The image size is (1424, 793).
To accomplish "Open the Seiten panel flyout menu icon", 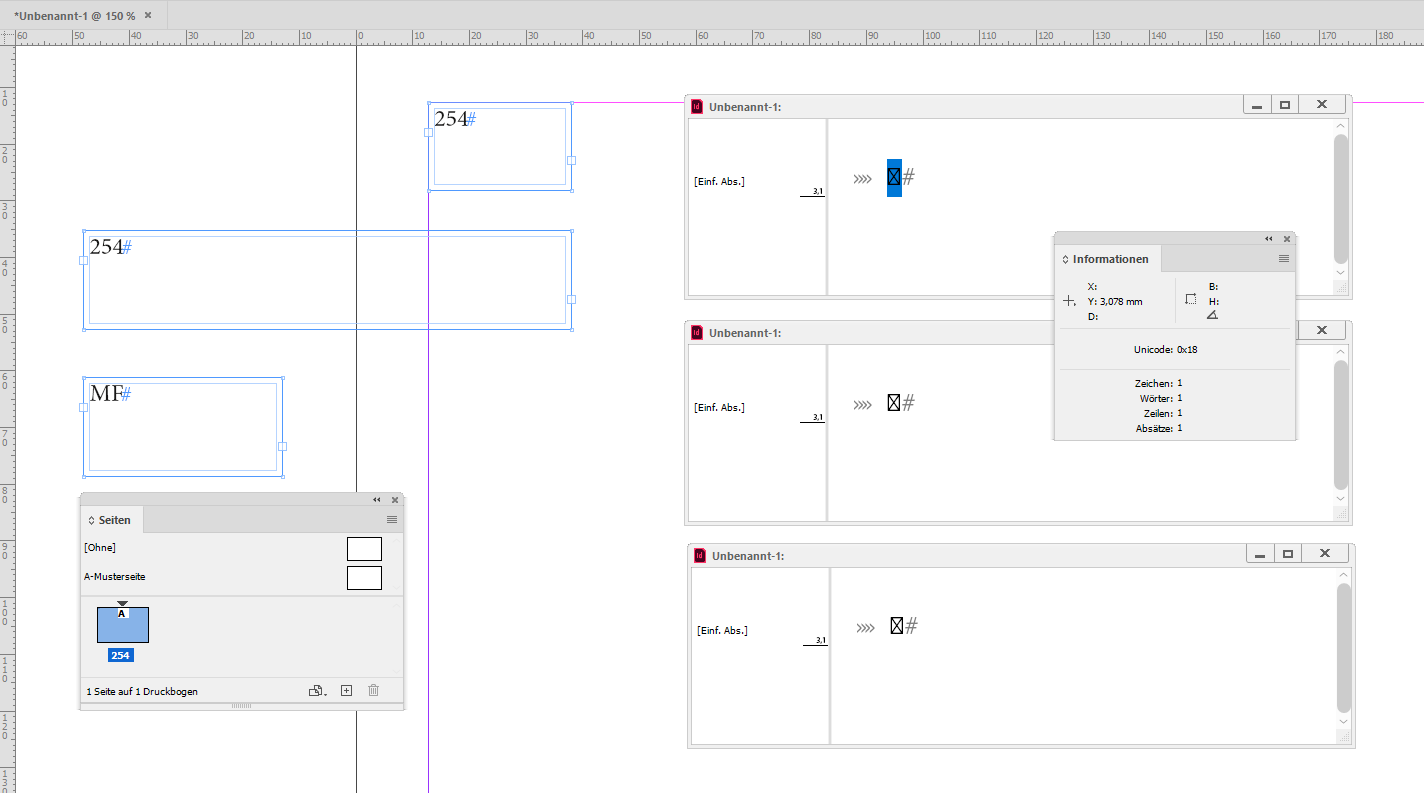I will 392,519.
